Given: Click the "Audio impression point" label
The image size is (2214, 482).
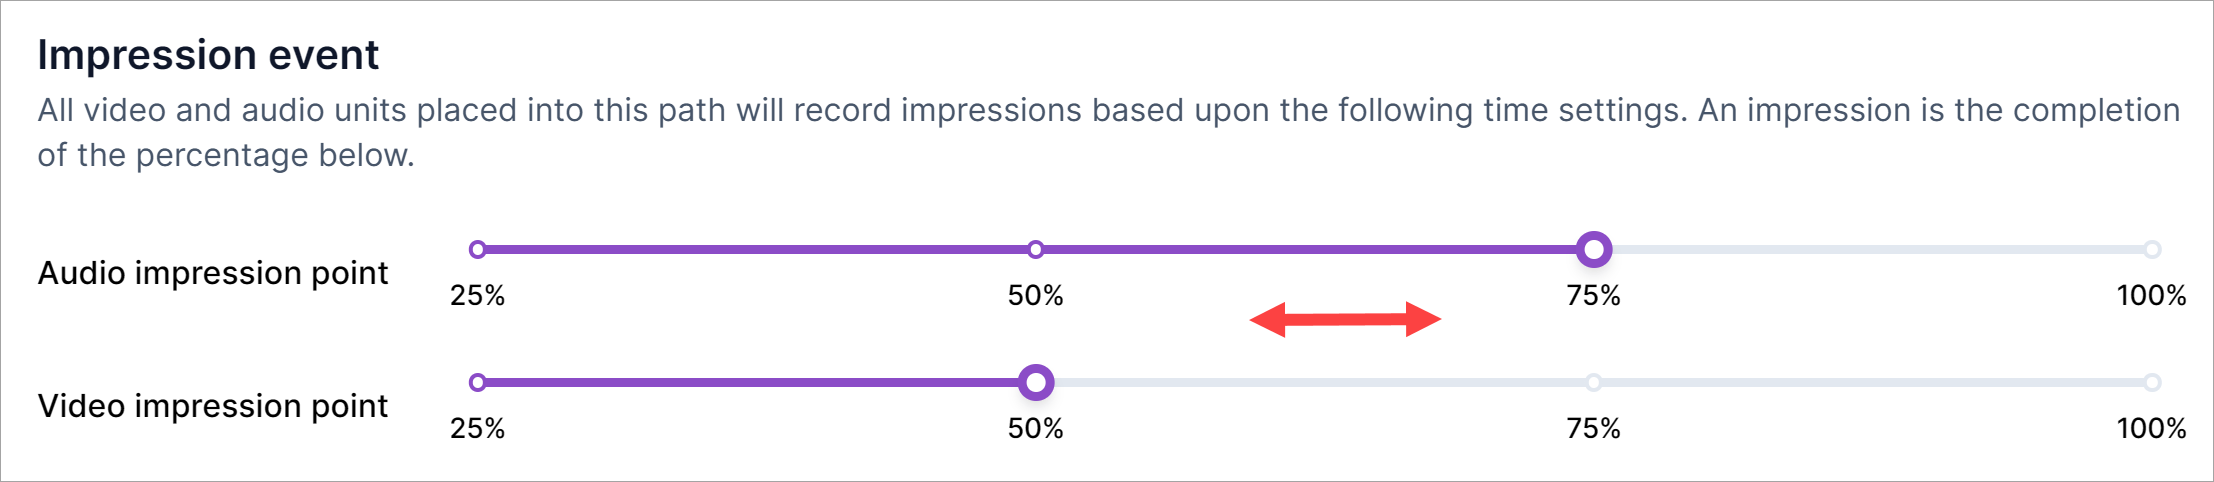Looking at the screenshot, I should (x=213, y=273).
